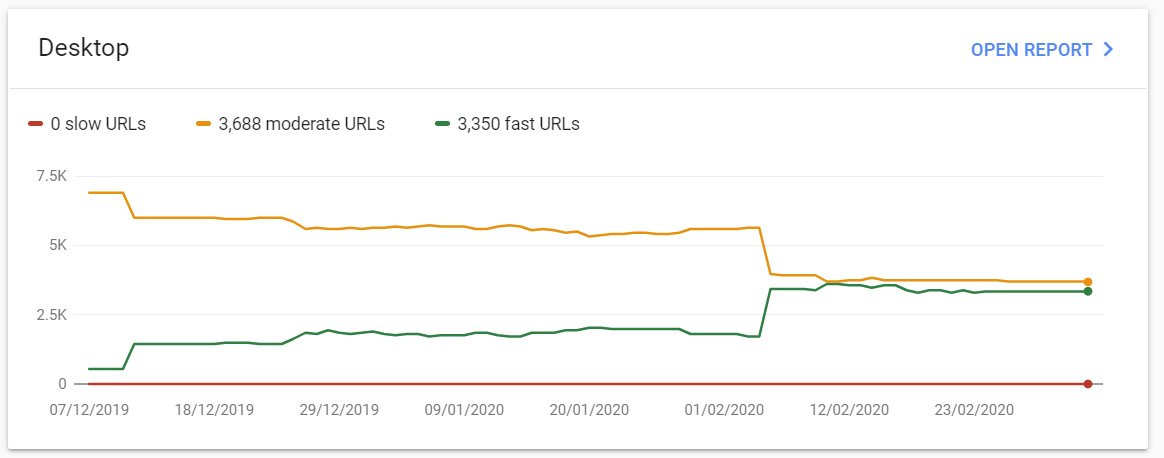Click the 07/12/2019 date axis label

click(88, 410)
